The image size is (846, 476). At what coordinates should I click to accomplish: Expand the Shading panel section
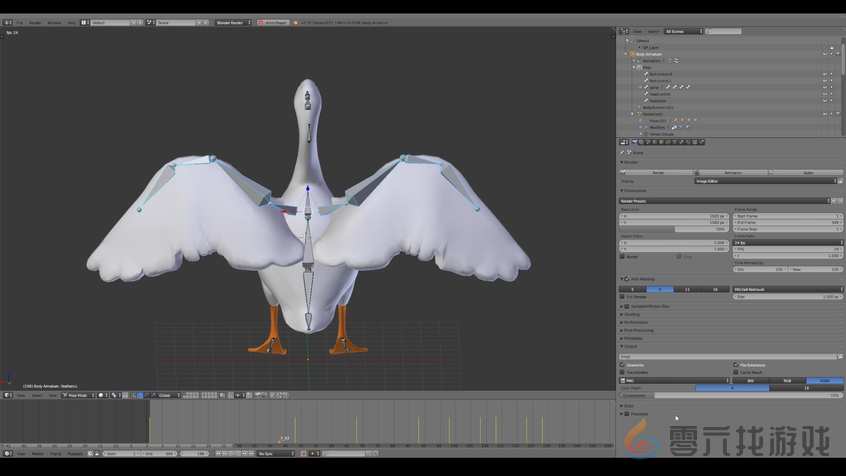pyautogui.click(x=632, y=314)
